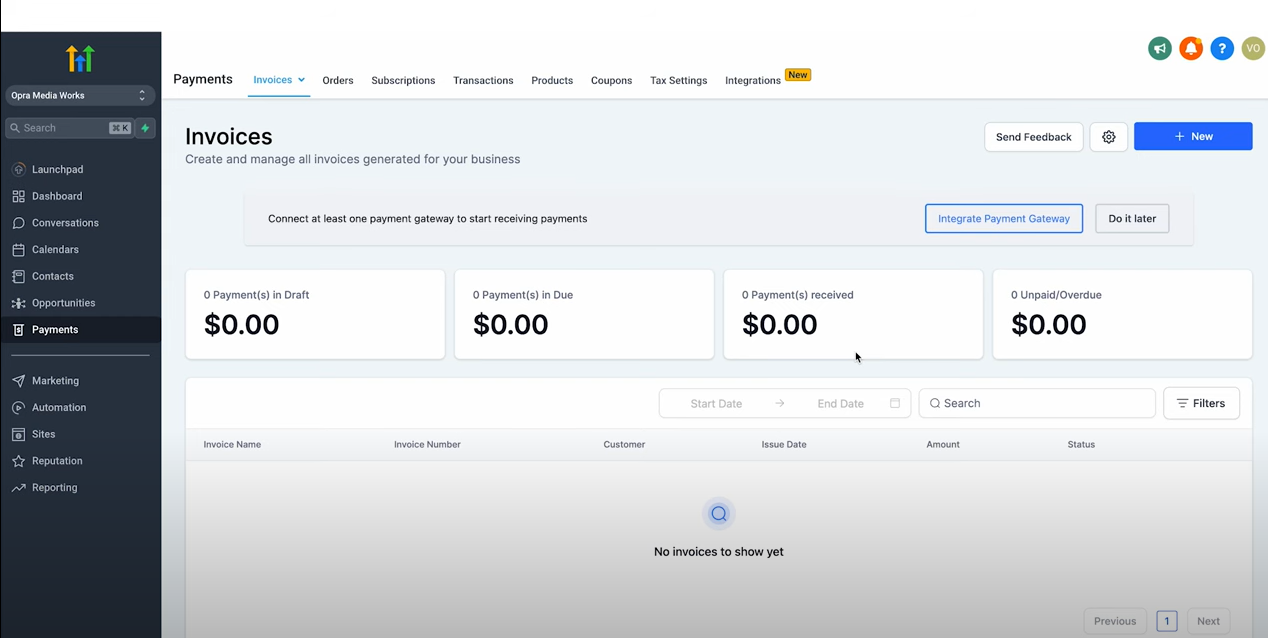1268x638 pixels.
Task: Go to Conversations in the sidebar
Action: (65, 223)
